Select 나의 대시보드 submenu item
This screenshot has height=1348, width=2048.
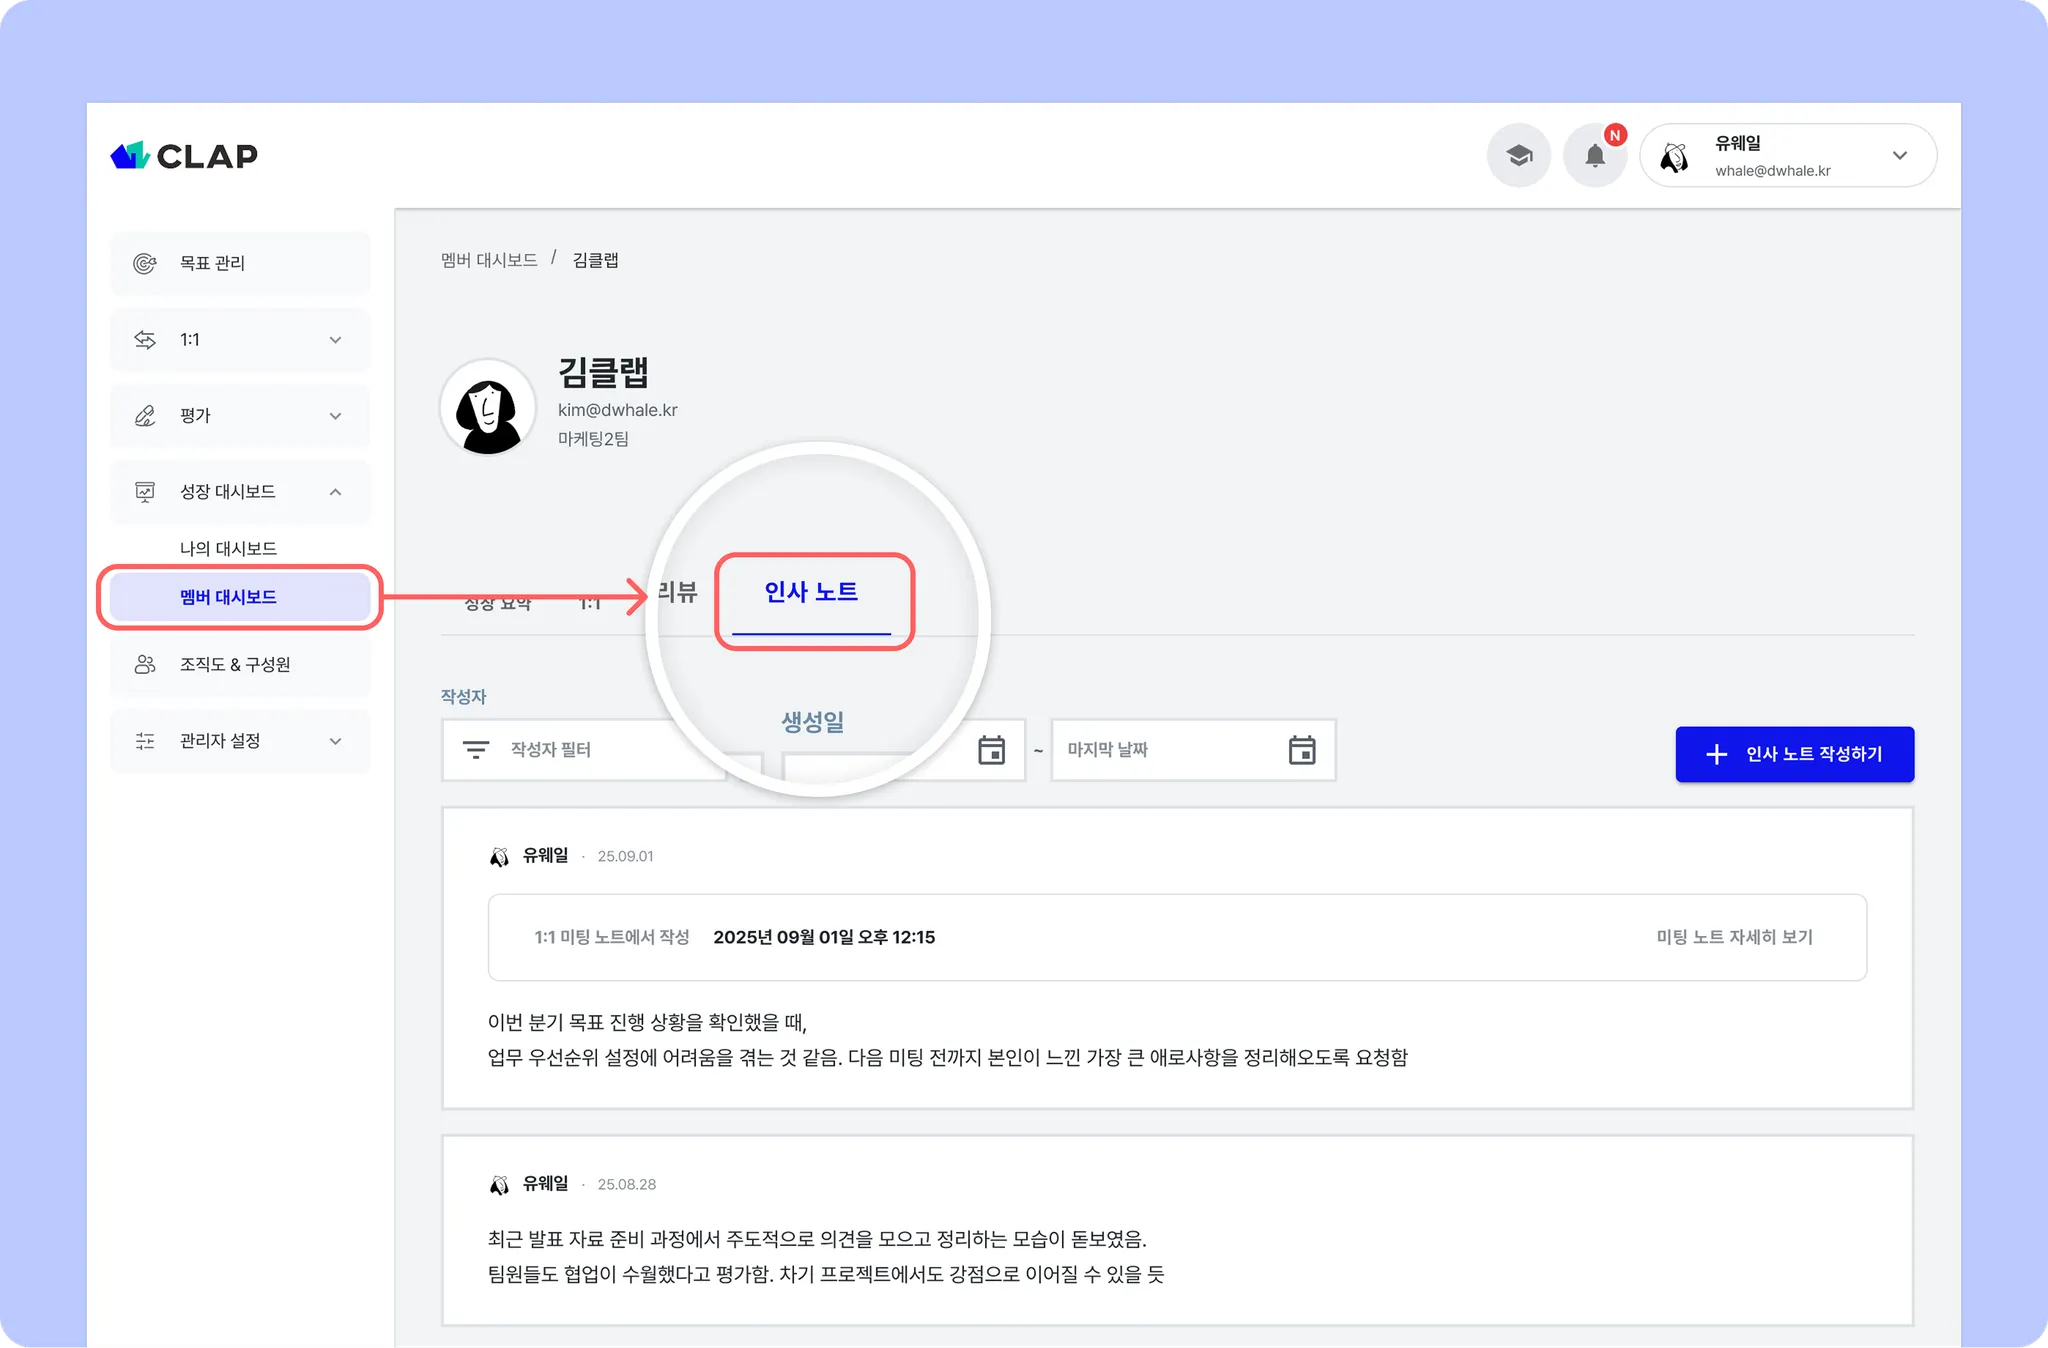228,549
